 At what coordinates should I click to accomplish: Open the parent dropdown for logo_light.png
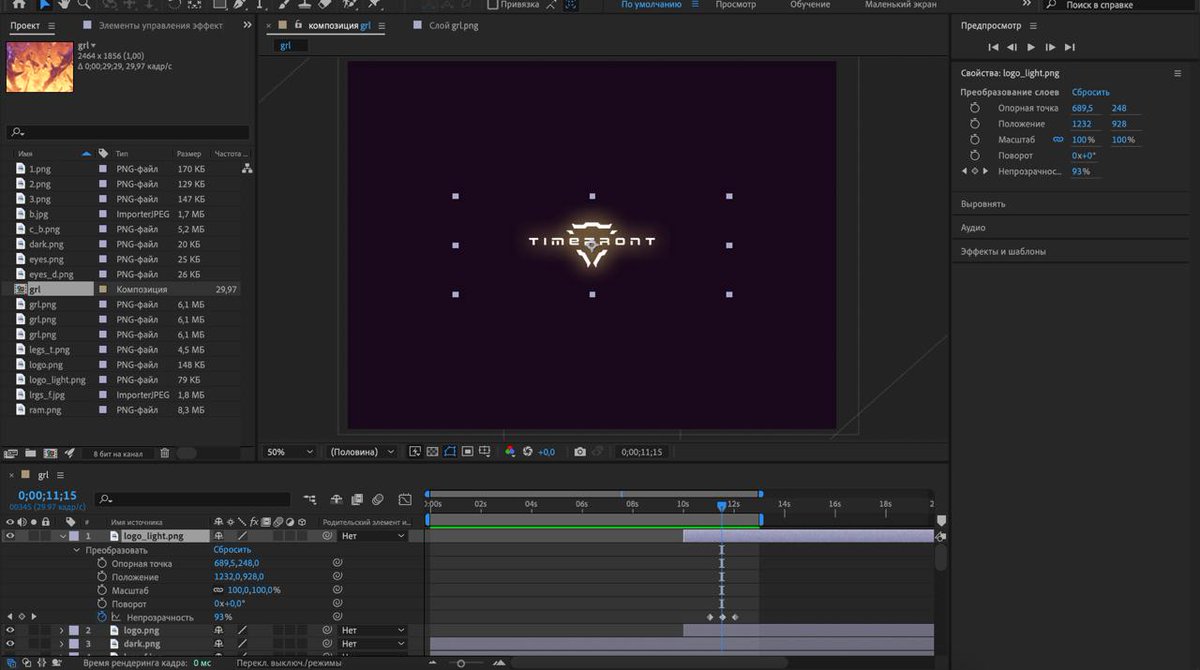373,536
